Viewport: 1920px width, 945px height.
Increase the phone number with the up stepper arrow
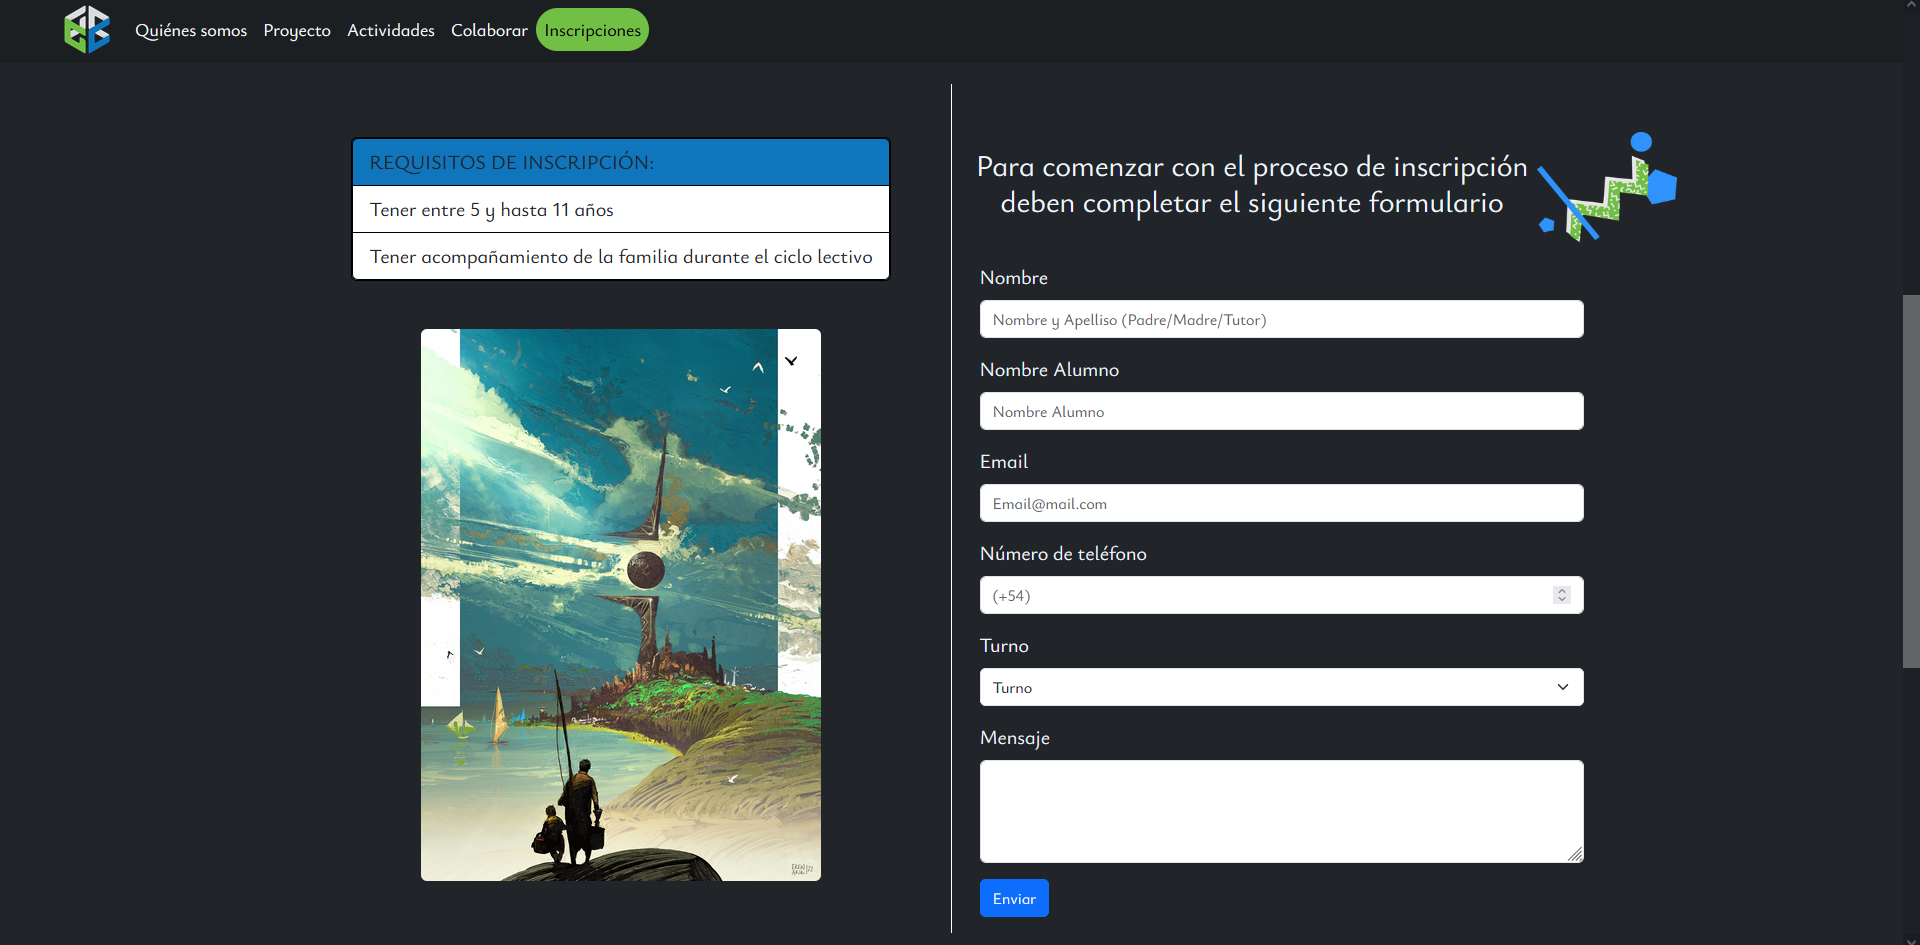1562,591
